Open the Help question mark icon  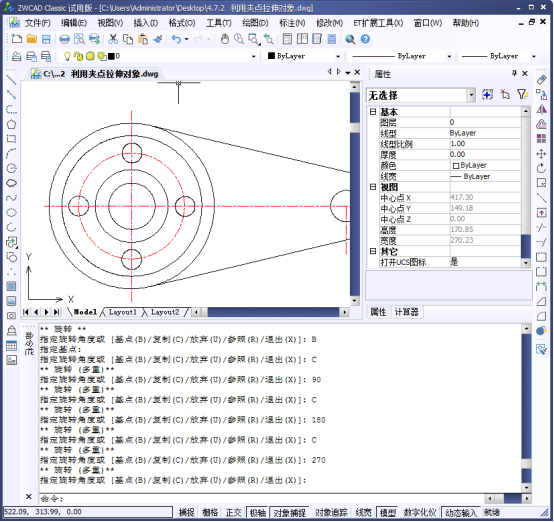365,39
